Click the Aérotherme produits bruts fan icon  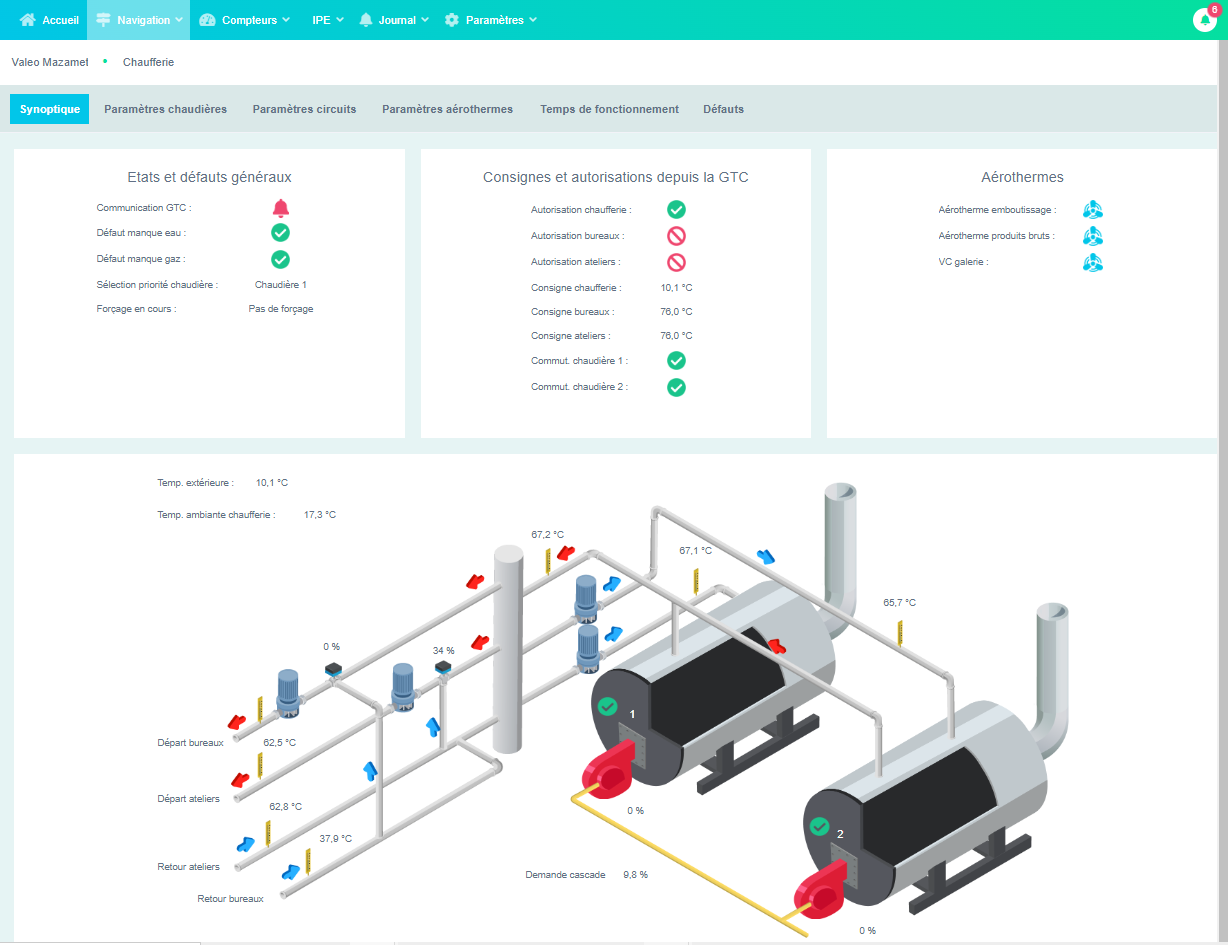[1093, 236]
